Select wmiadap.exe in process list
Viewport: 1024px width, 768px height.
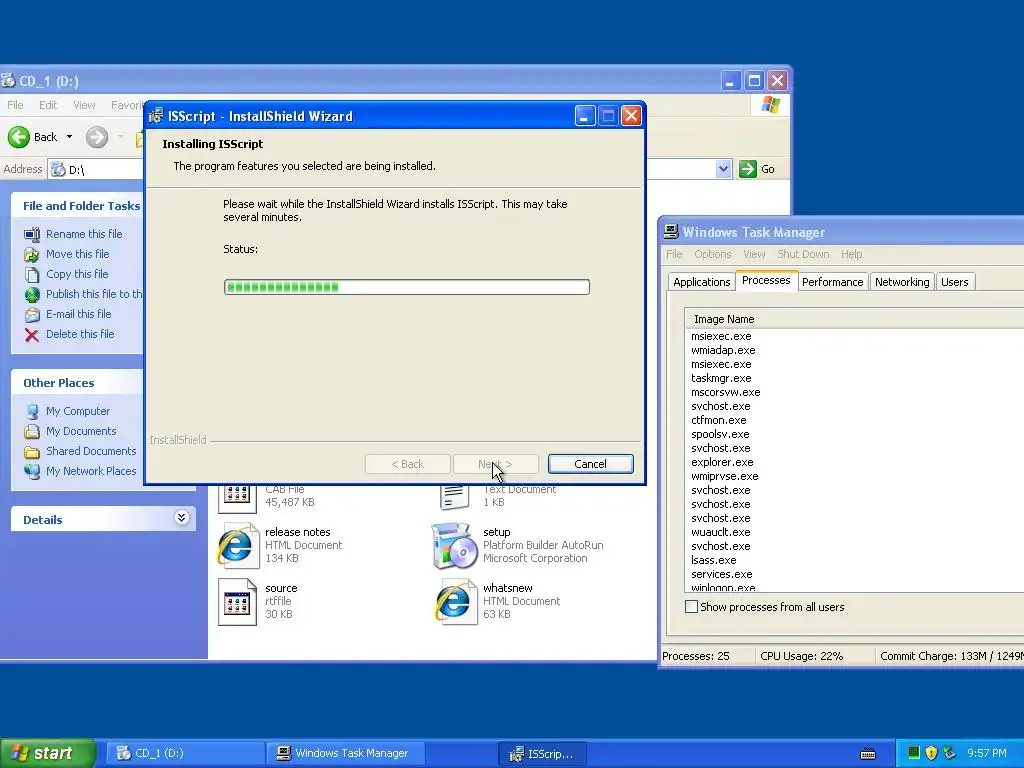coord(723,350)
